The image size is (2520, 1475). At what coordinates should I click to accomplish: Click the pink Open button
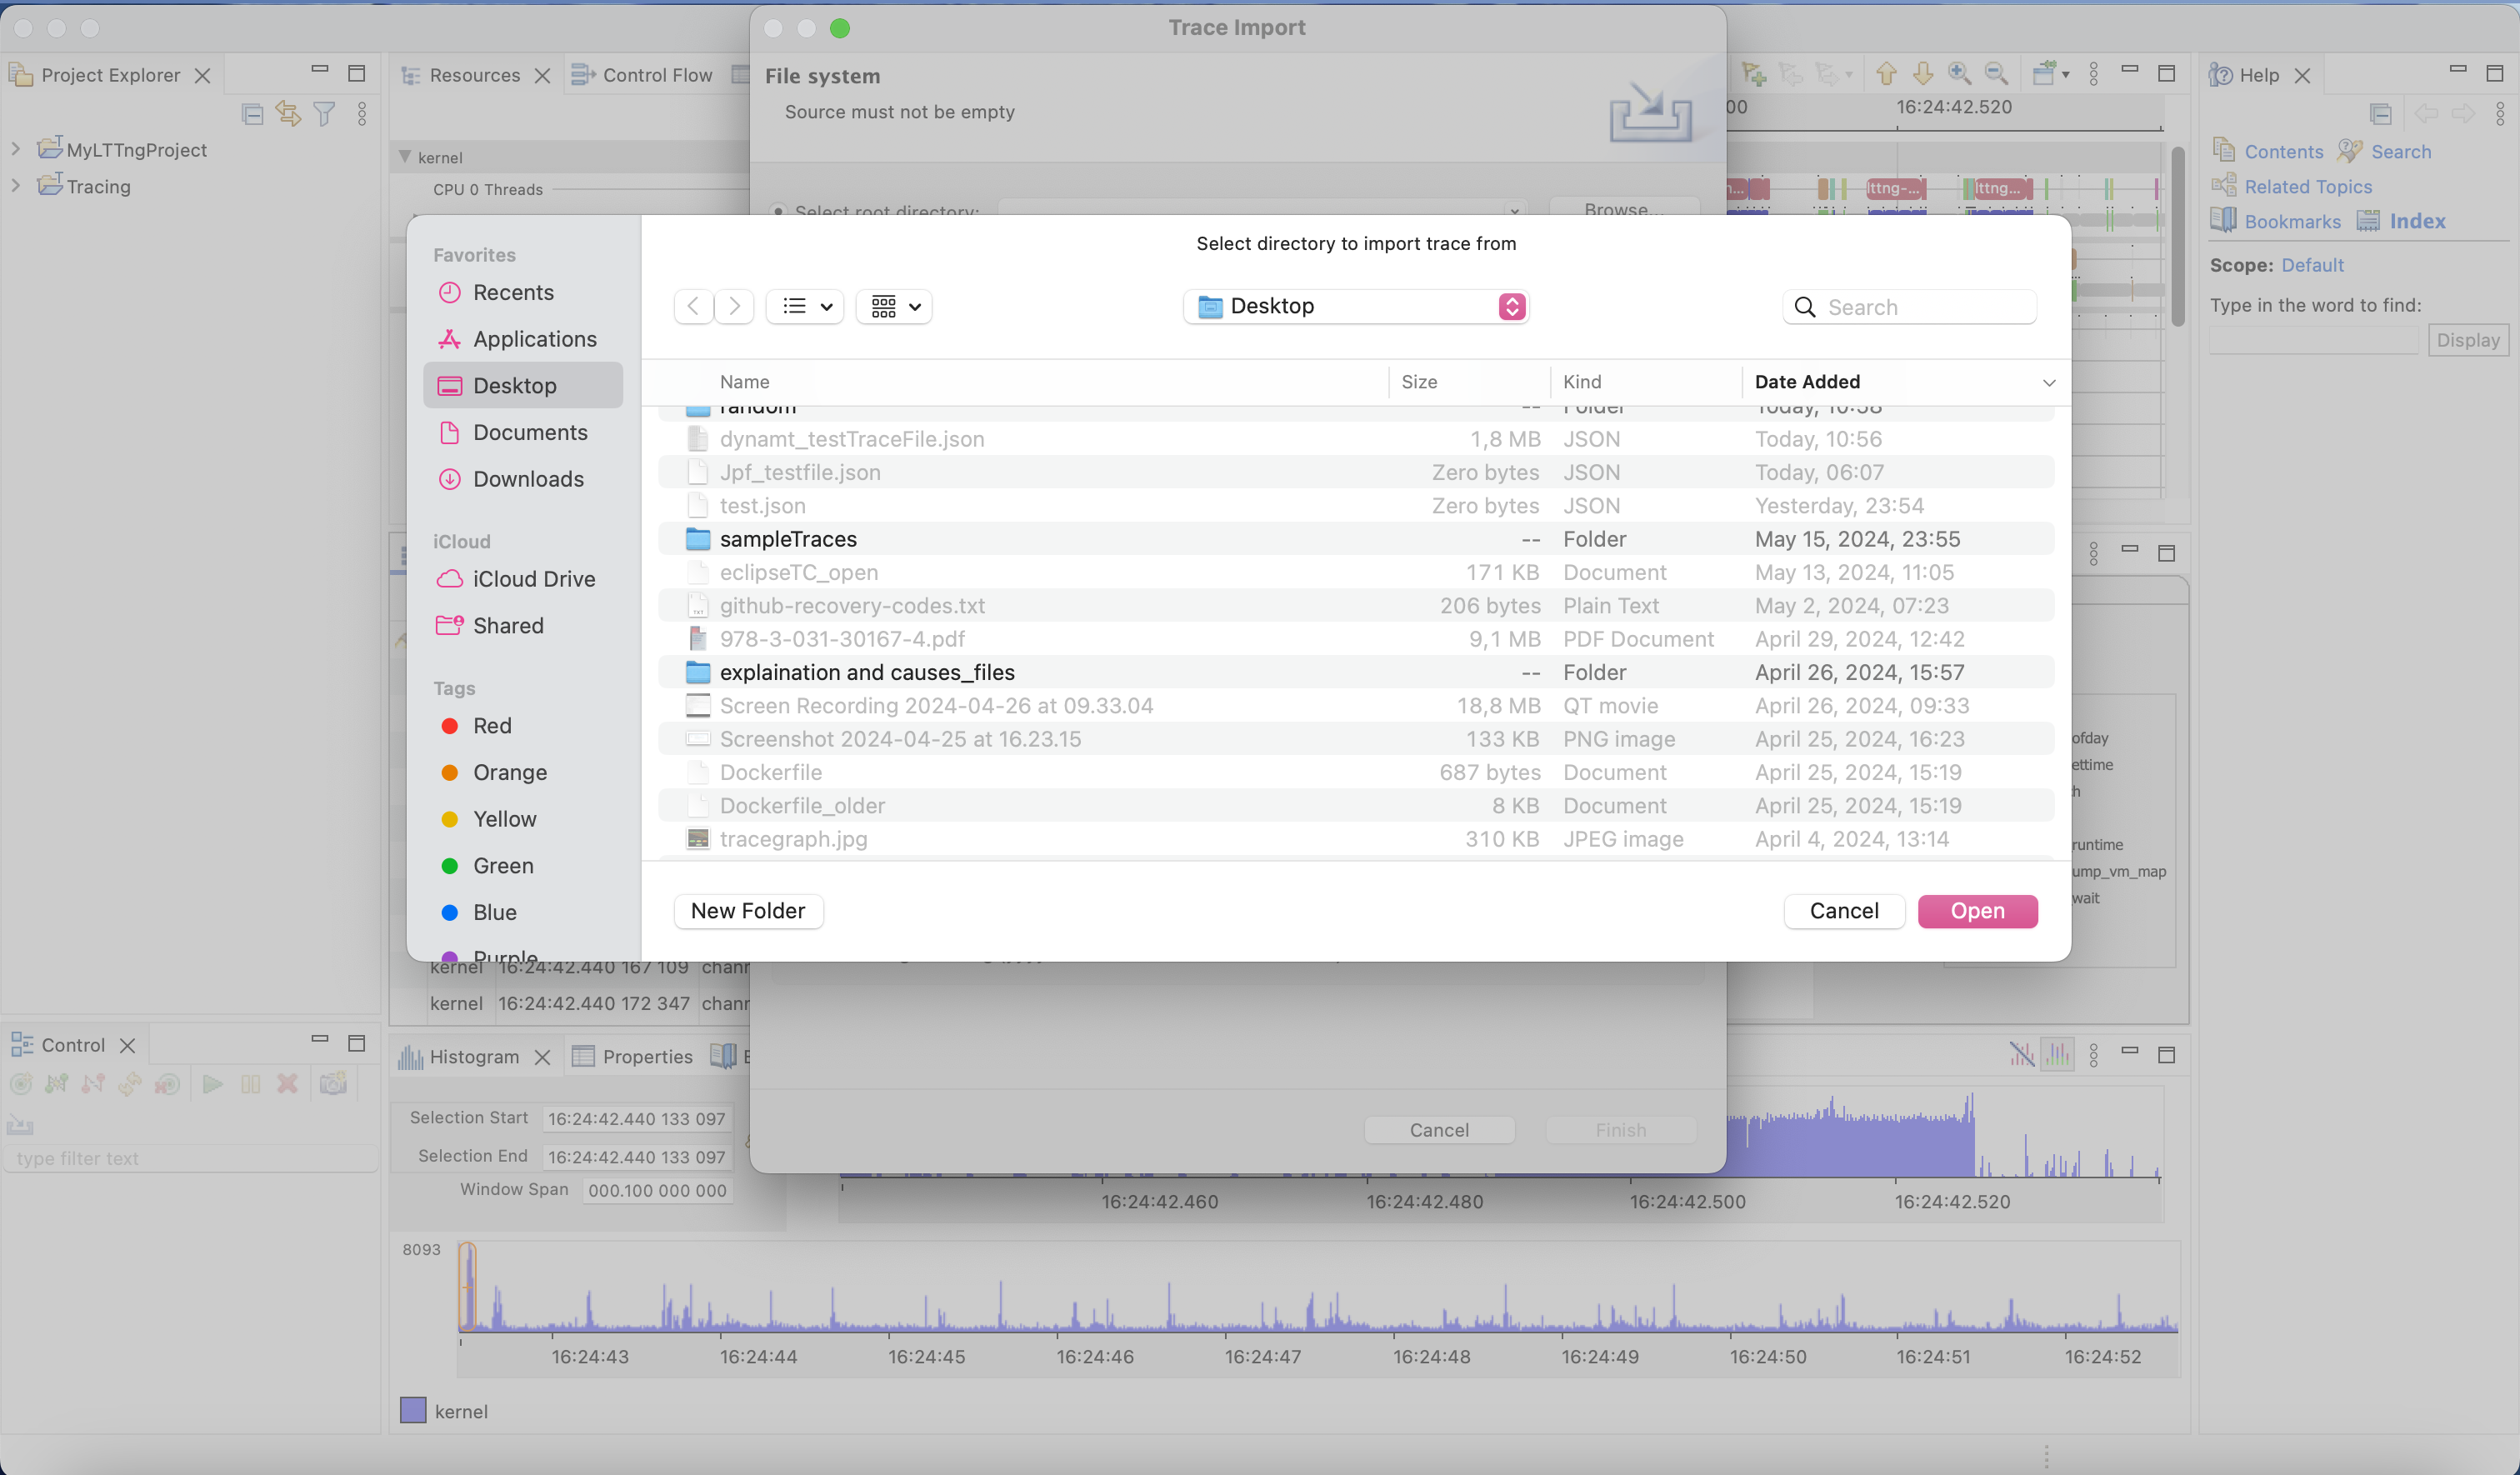pyautogui.click(x=1976, y=911)
